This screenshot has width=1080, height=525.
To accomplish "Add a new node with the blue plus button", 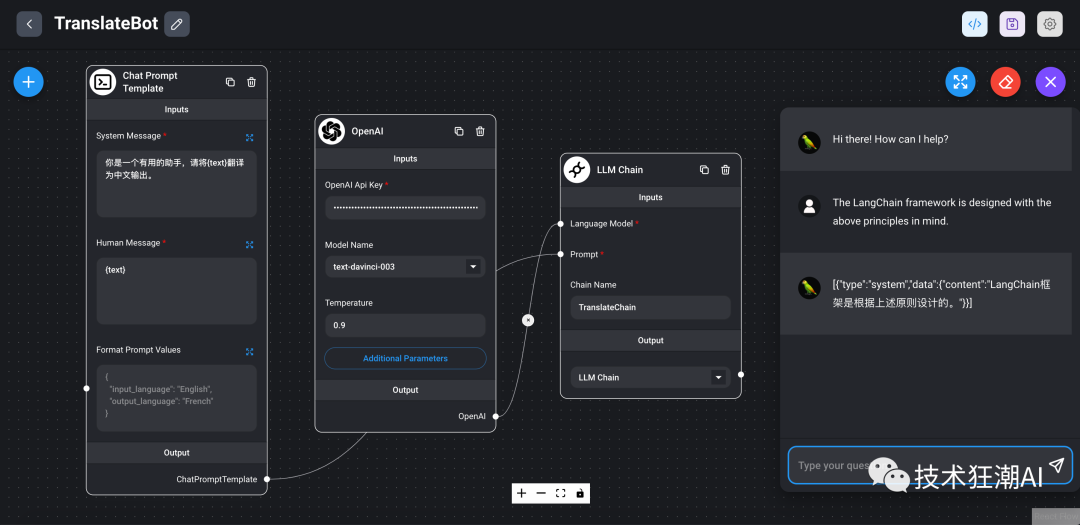I will point(28,82).
